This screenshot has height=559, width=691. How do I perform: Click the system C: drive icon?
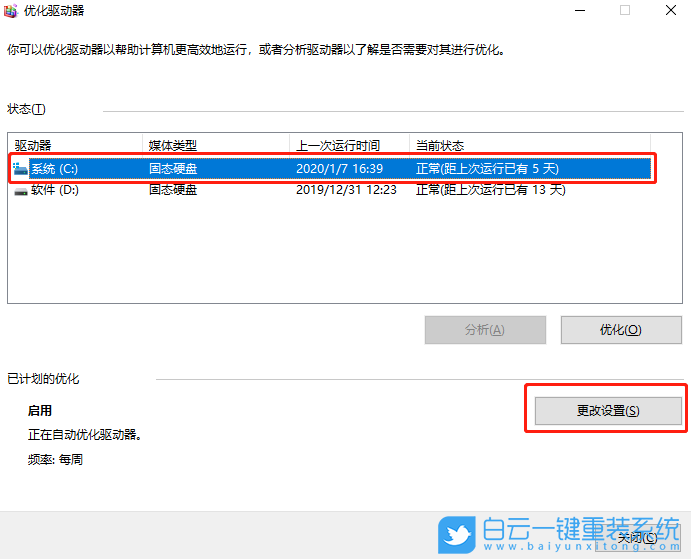pyautogui.click(x=20, y=169)
